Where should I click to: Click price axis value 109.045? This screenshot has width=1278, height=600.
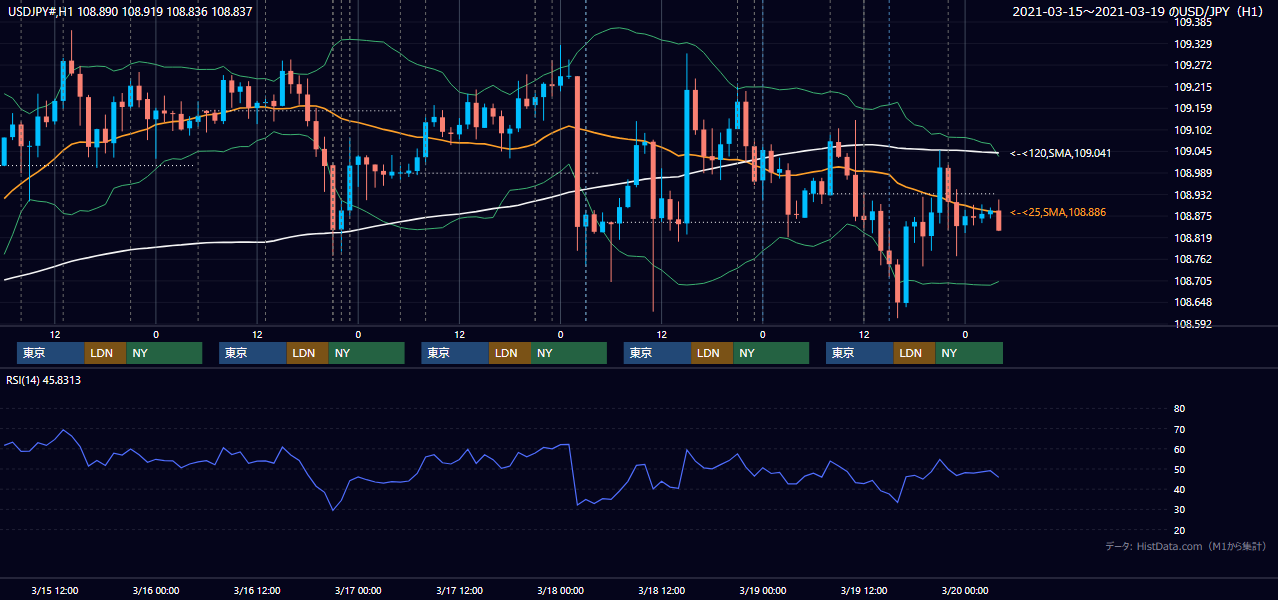1193,152
